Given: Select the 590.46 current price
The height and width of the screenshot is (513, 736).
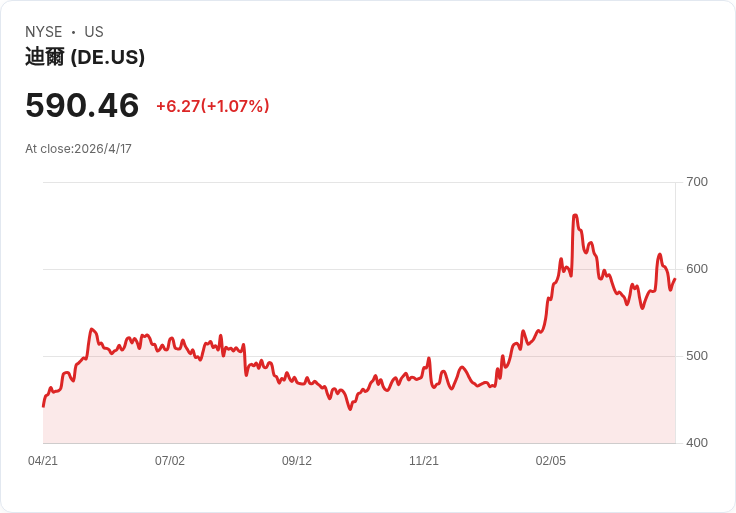Looking at the screenshot, I should pyautogui.click(x=82, y=105).
